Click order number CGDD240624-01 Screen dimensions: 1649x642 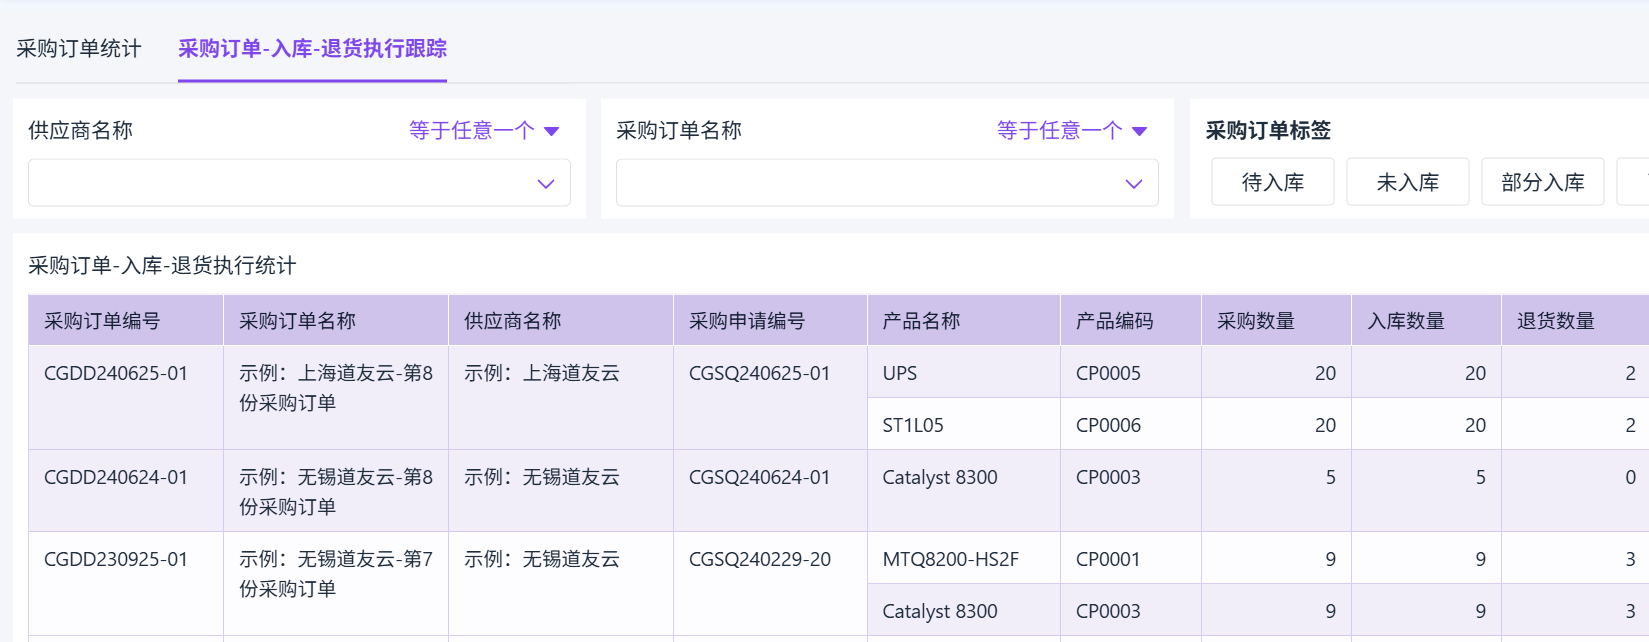116,477
